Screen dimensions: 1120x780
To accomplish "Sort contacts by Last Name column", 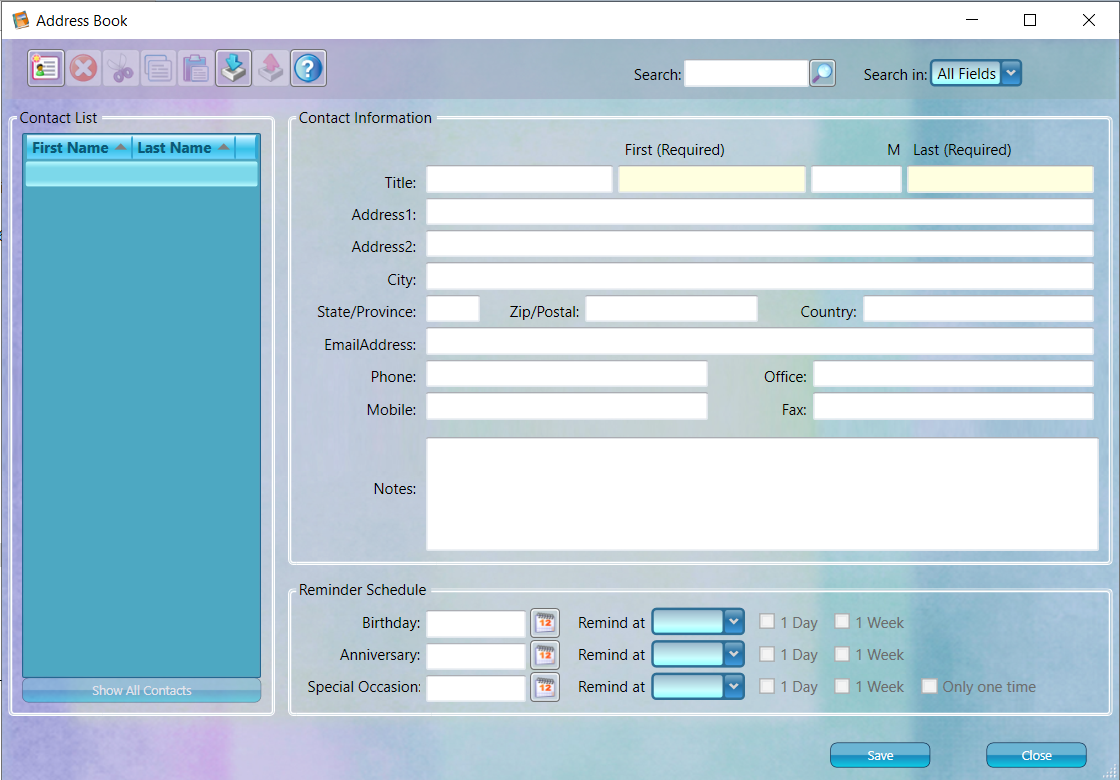I will 184,148.
